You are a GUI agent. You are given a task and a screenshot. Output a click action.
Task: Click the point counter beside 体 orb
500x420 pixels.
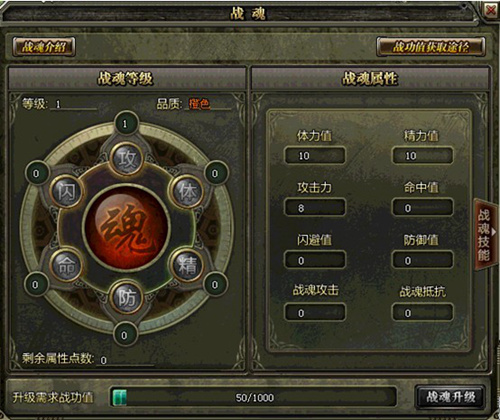point(216,173)
